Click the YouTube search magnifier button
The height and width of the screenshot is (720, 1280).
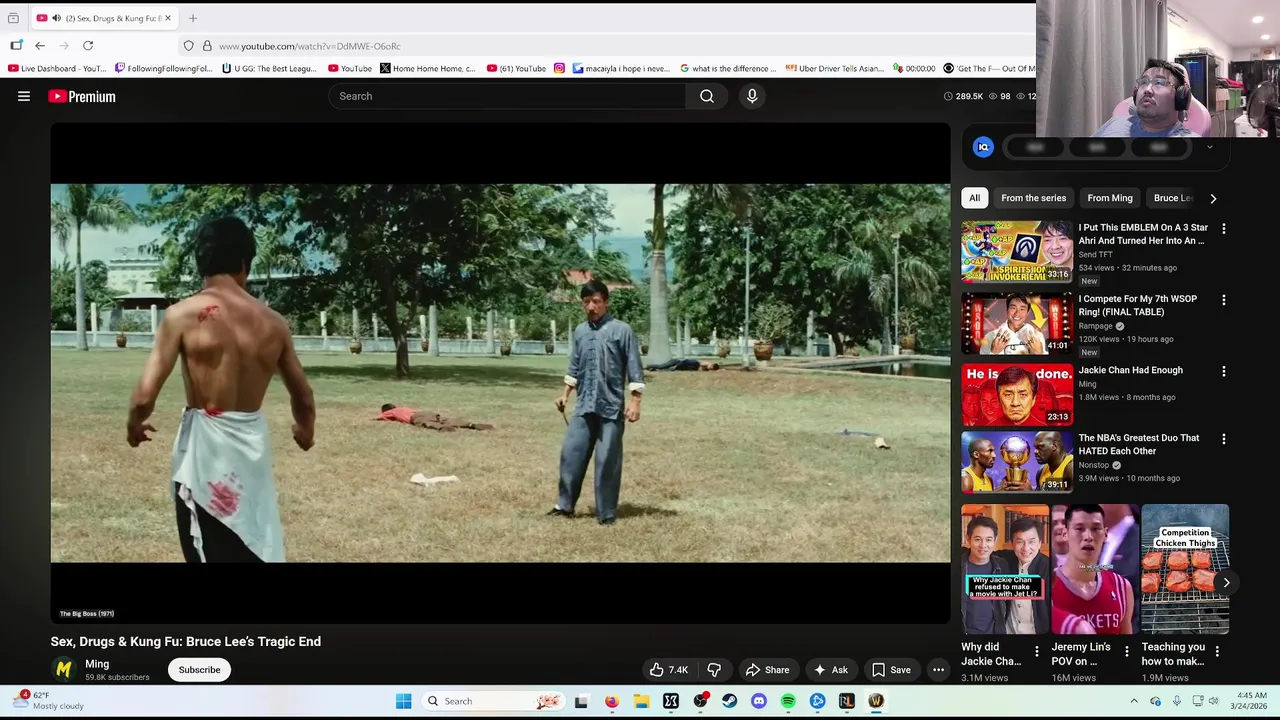click(x=707, y=96)
